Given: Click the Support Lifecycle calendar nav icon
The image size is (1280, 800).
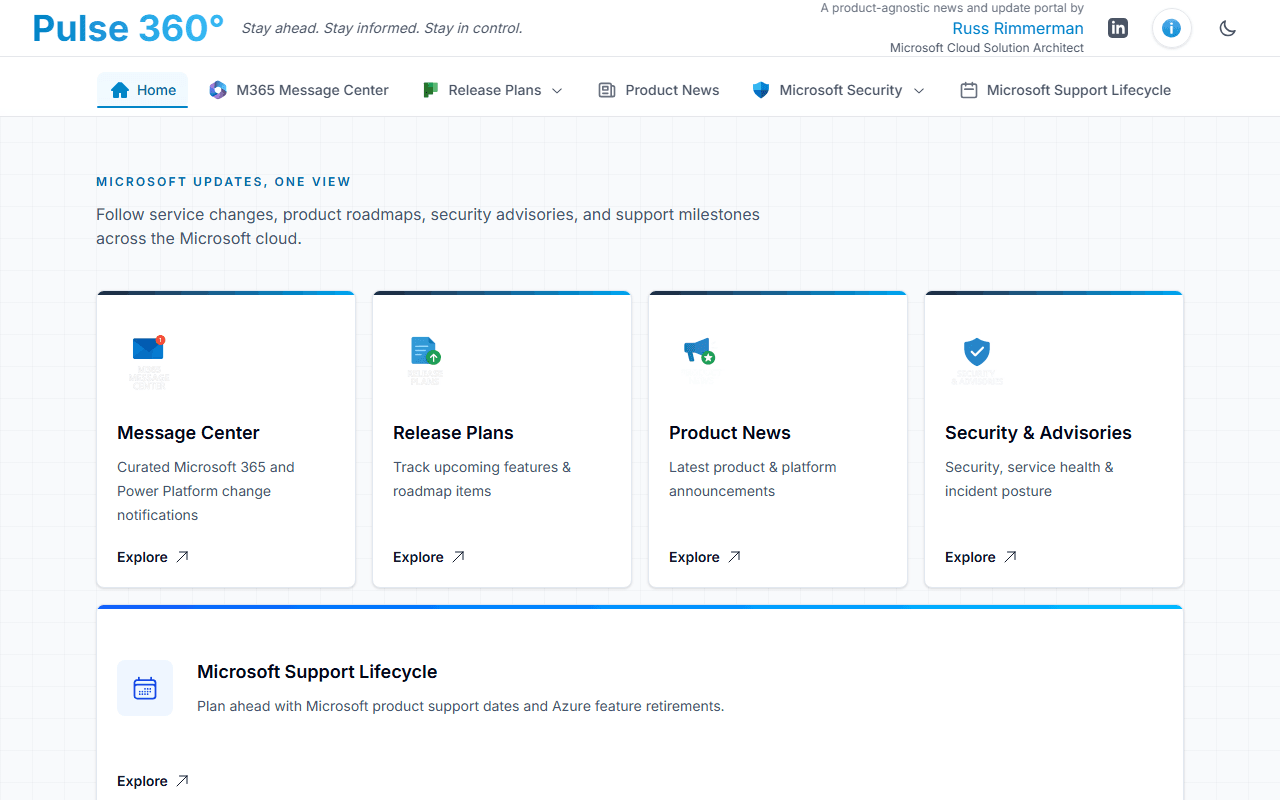Looking at the screenshot, I should (968, 90).
